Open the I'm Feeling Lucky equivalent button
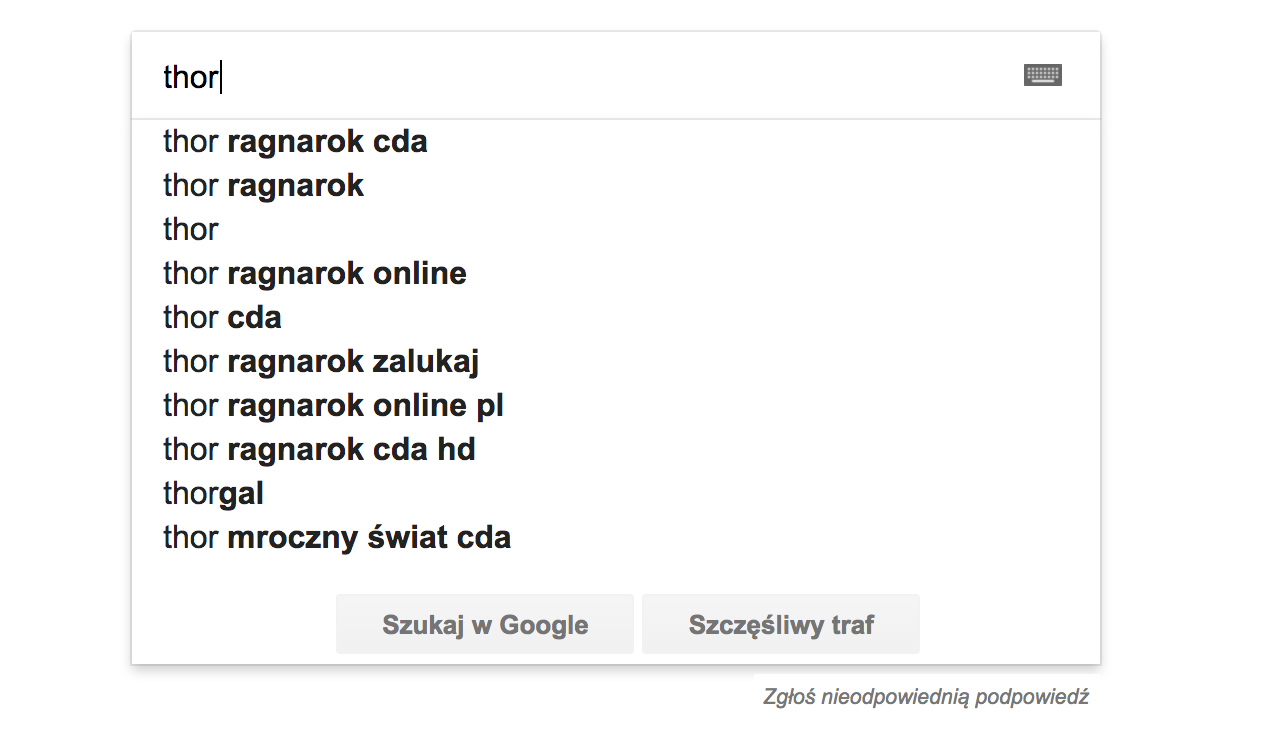The width and height of the screenshot is (1274, 732). (x=780, y=623)
